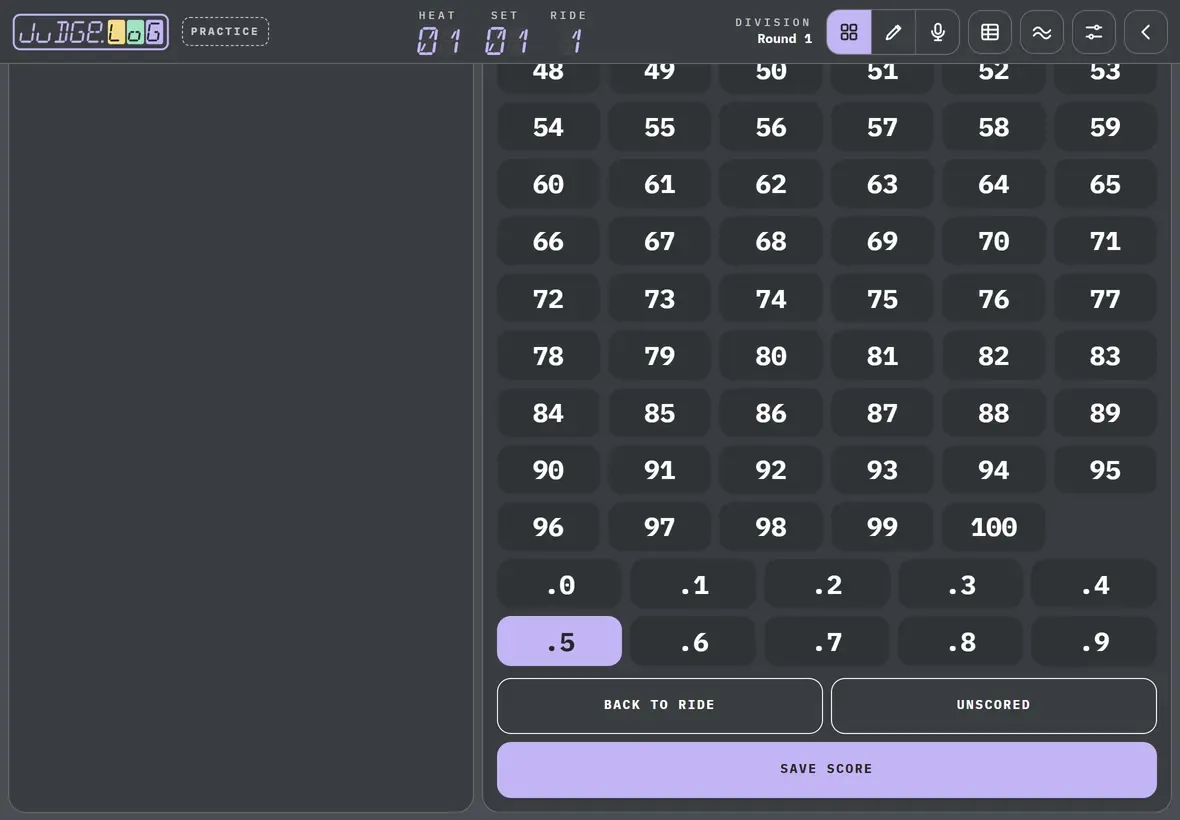Screen dimensions: 1180x820
Task: Select score 72
Action: point(548,299)
